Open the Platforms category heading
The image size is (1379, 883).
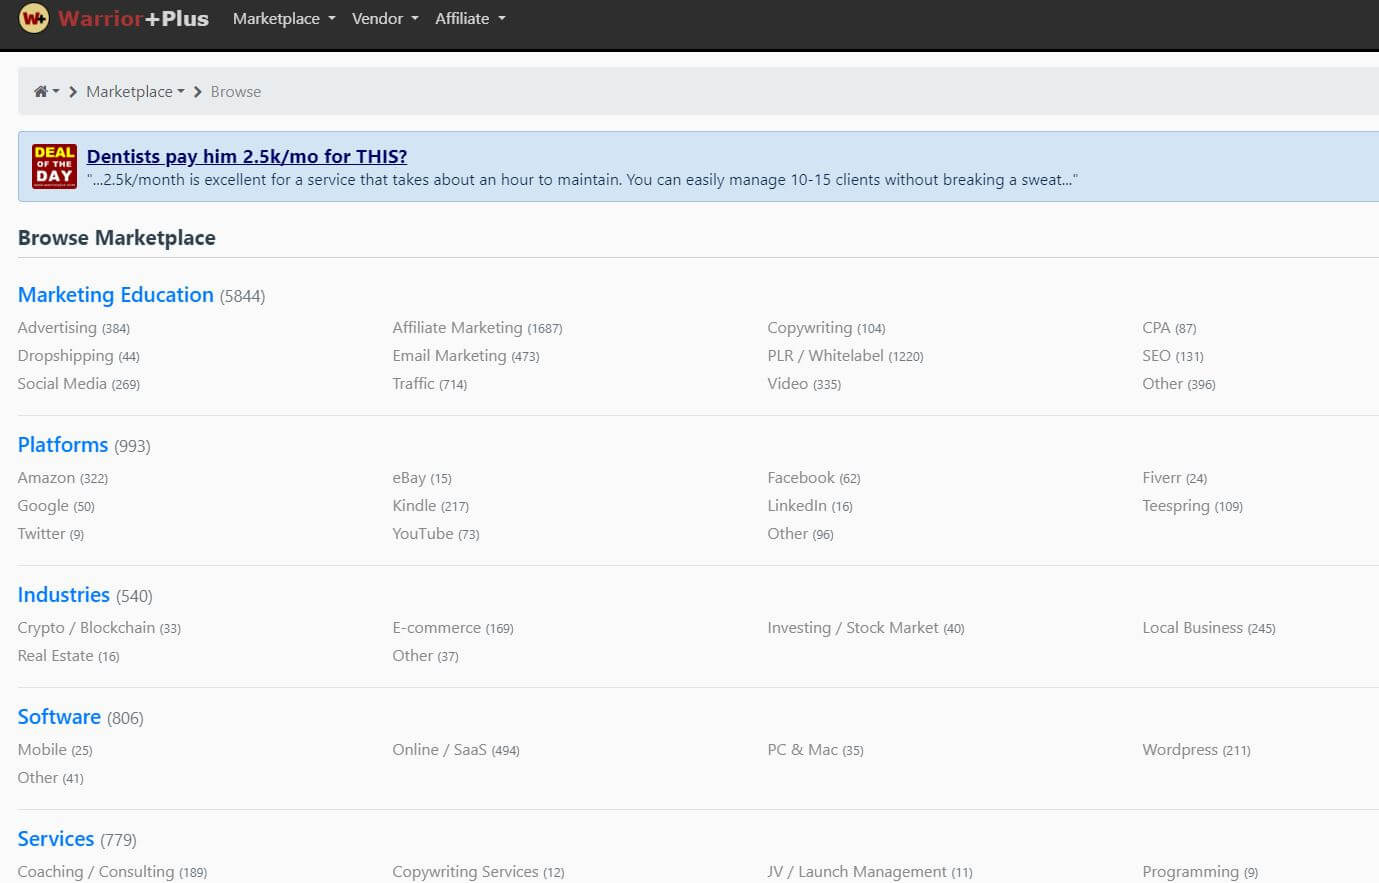63,445
